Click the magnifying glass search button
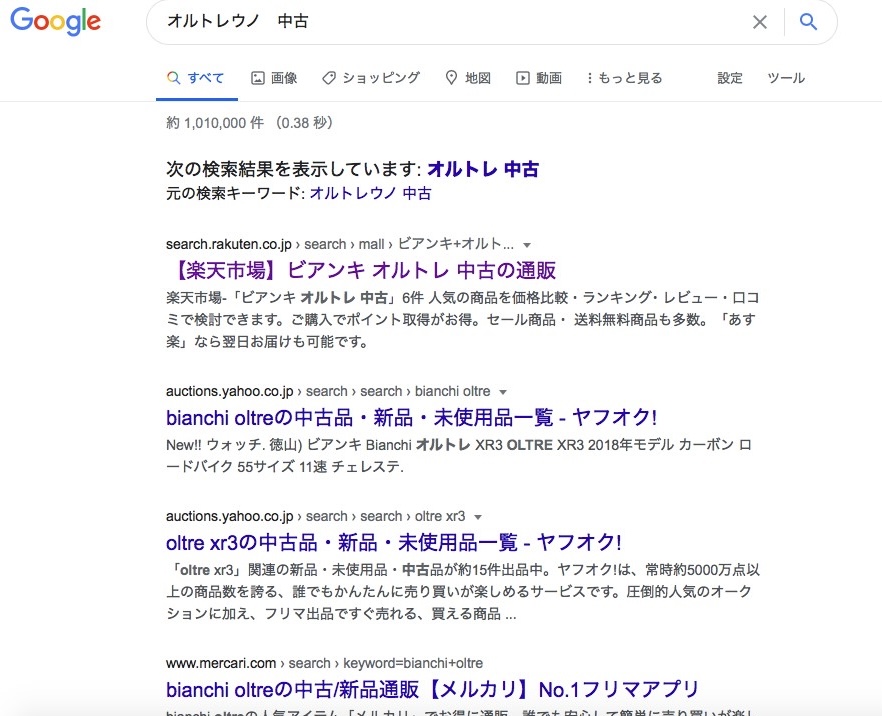Viewport: 882px width, 716px height. (809, 22)
